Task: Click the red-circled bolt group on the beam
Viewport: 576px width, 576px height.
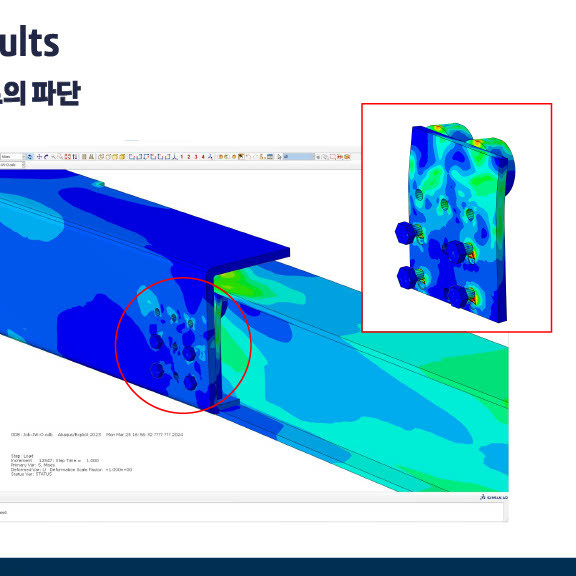Action: point(183,345)
